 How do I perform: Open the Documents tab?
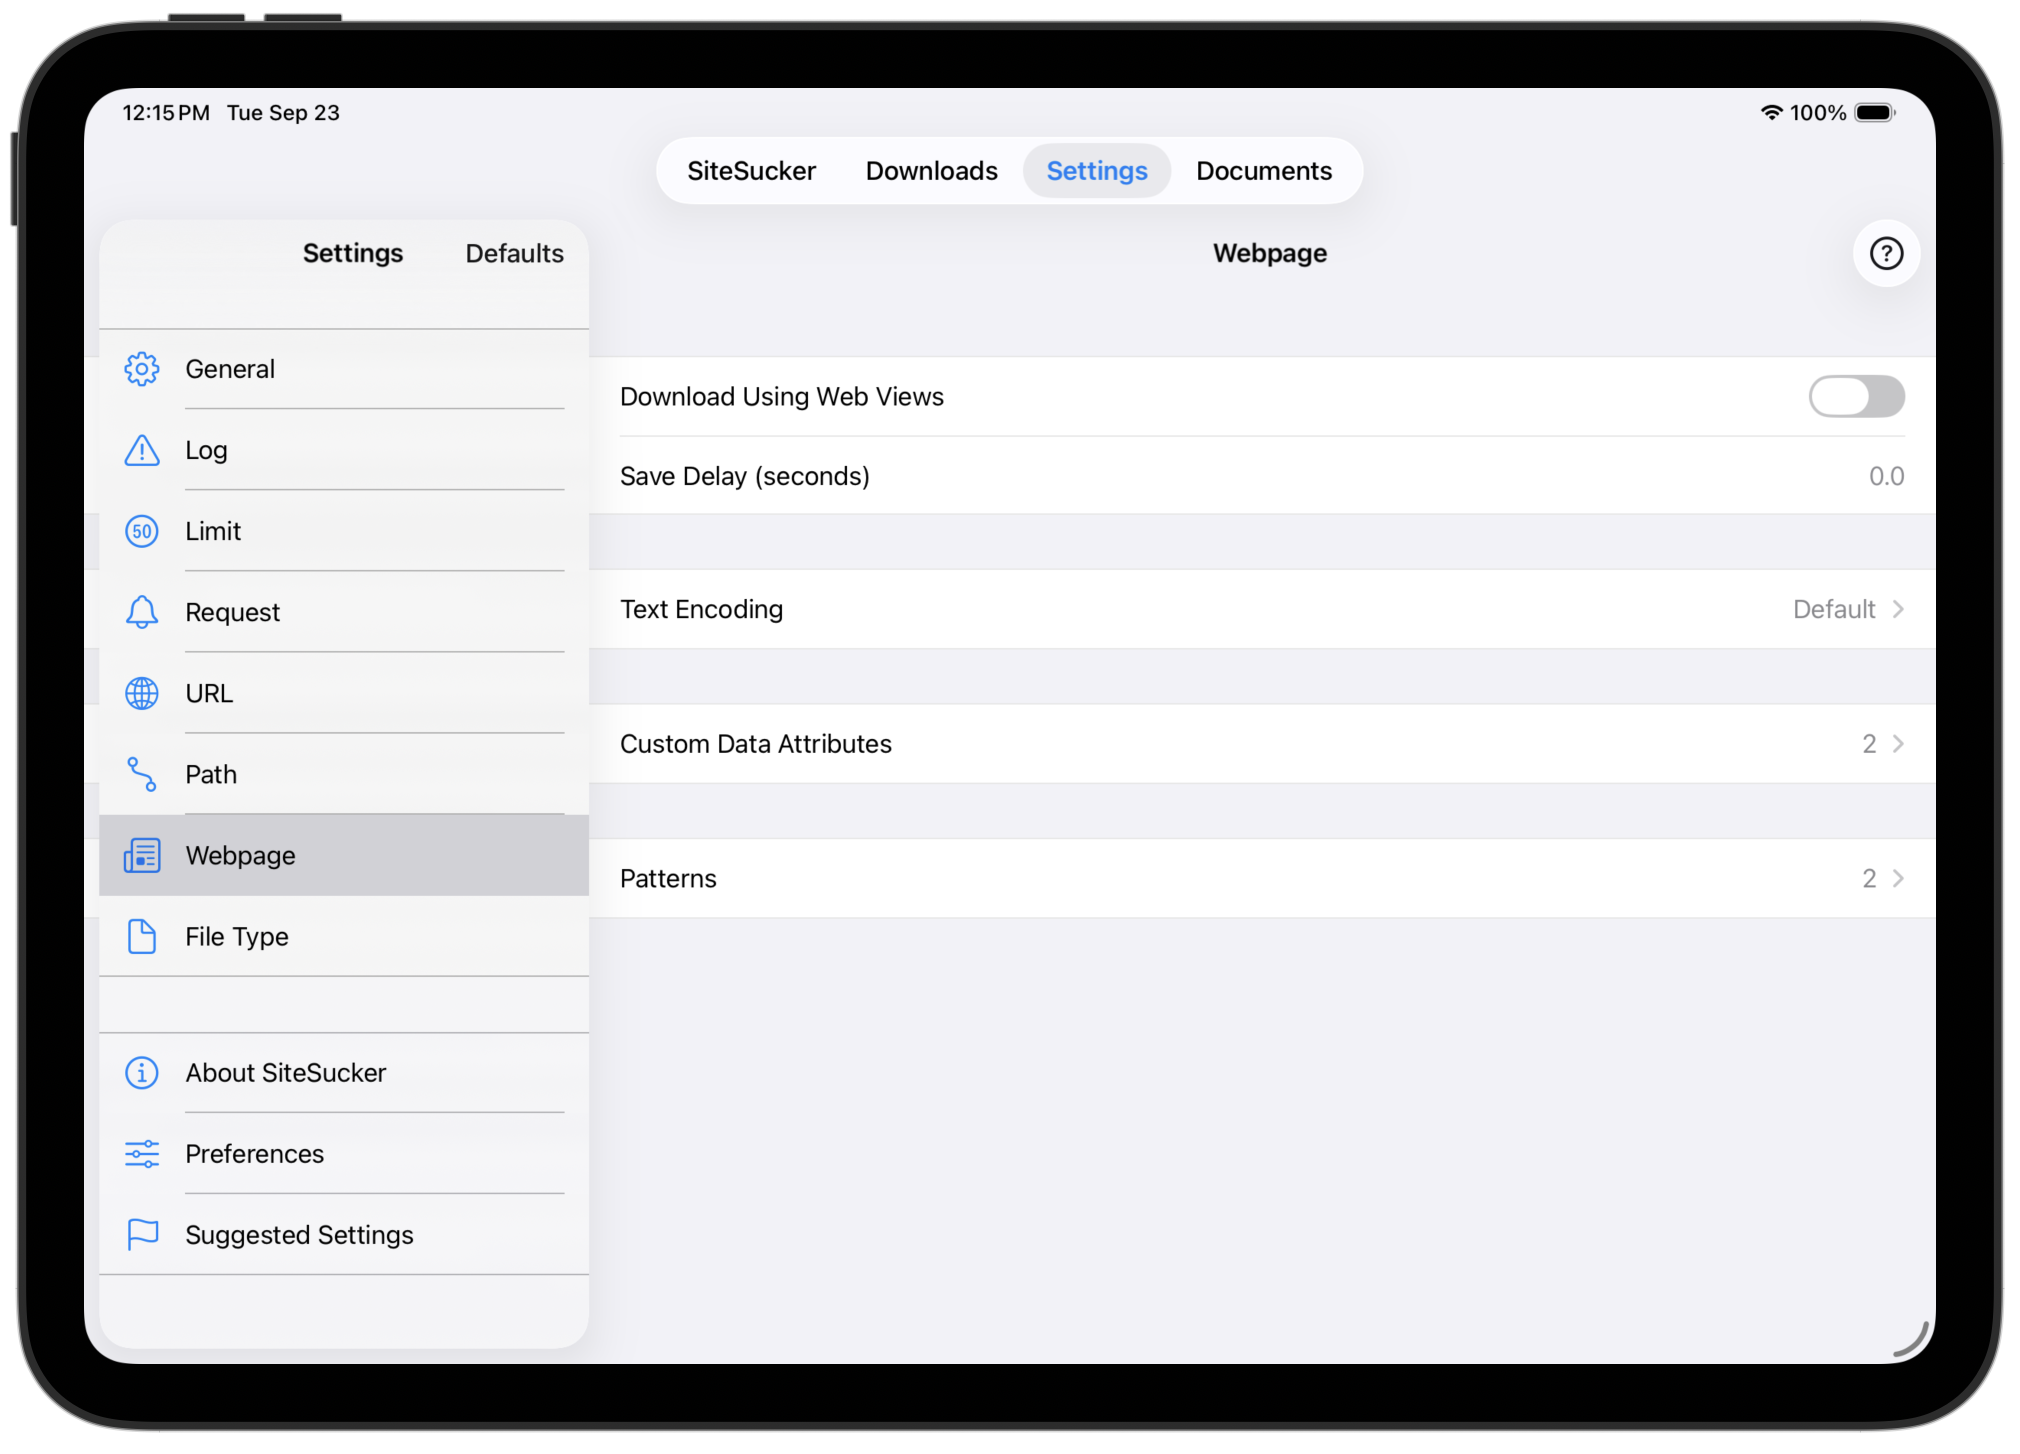pos(1264,171)
